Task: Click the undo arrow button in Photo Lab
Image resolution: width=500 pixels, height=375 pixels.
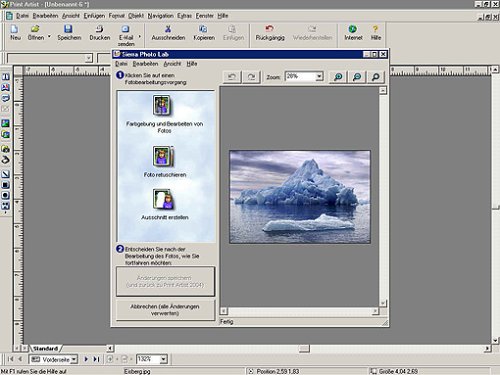Action: [x=232, y=77]
